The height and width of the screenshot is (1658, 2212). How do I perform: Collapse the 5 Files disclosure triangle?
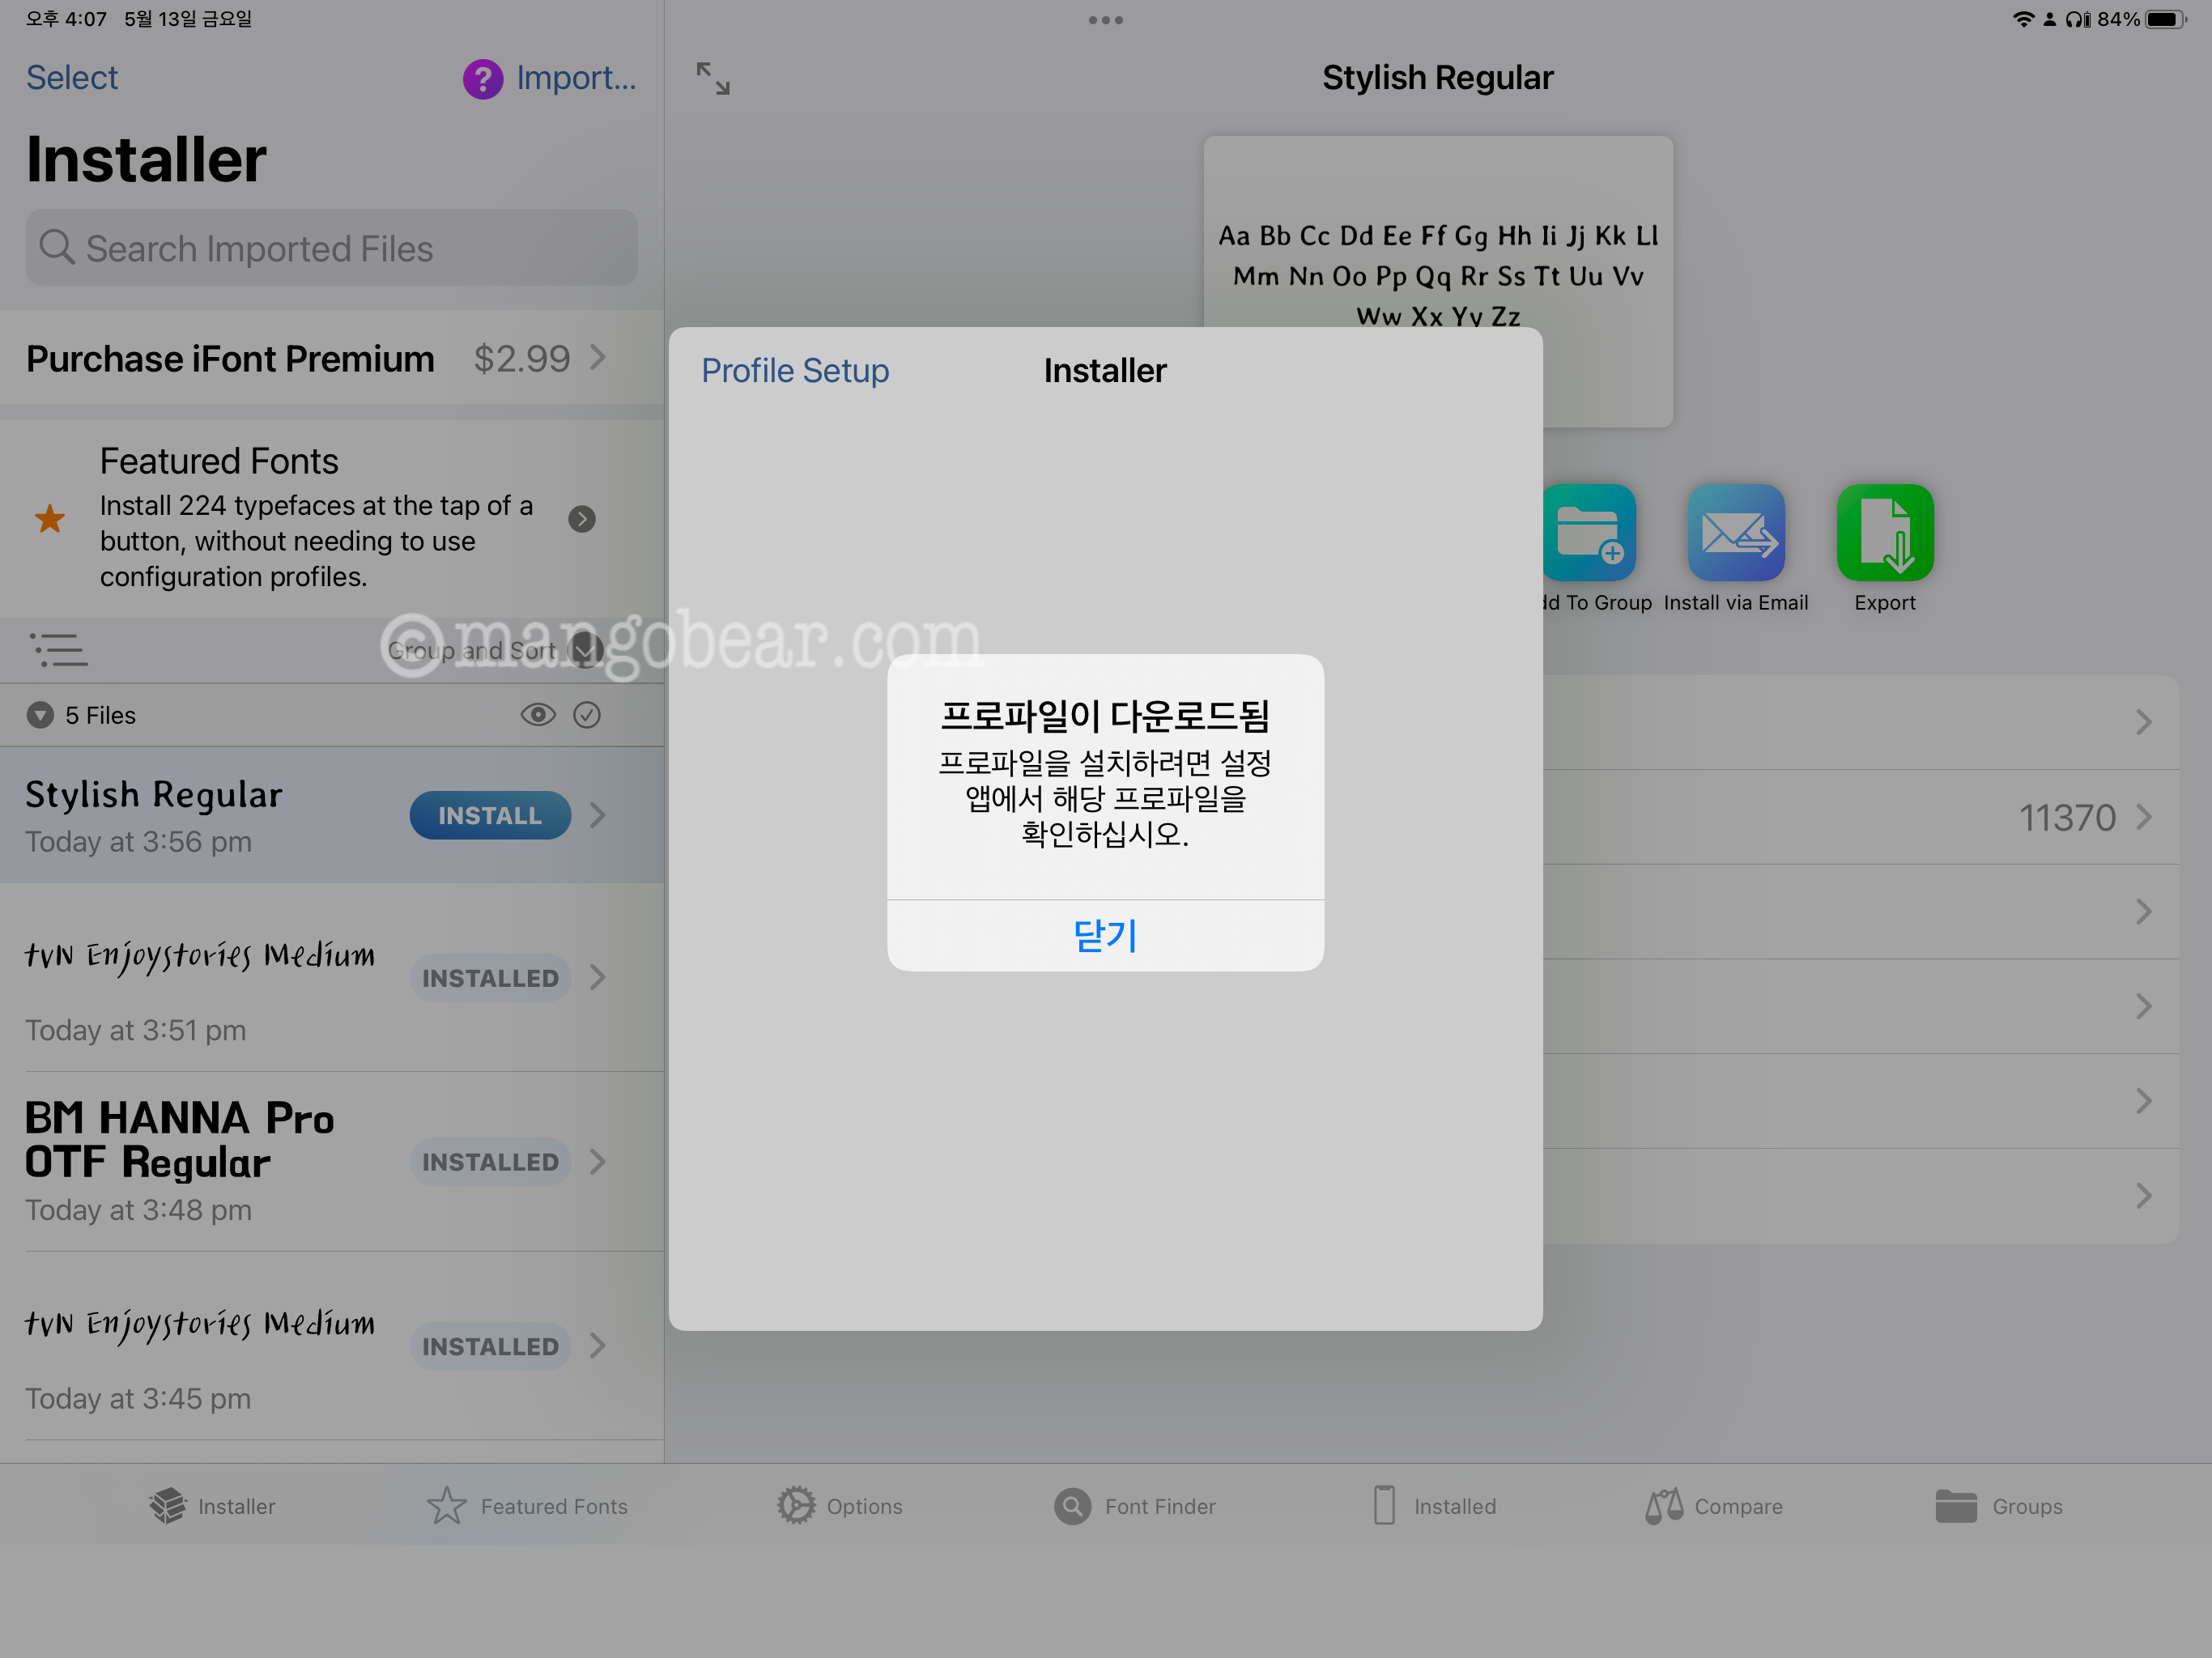40,715
